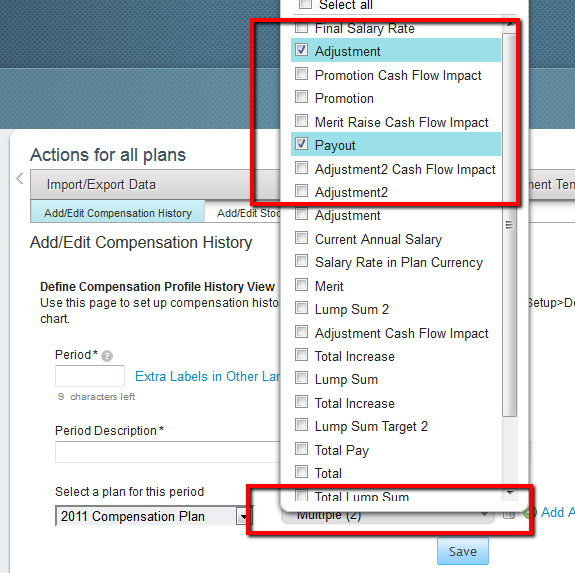
Task: Click the field list scrollbar thumb
Action: (x=509, y=224)
